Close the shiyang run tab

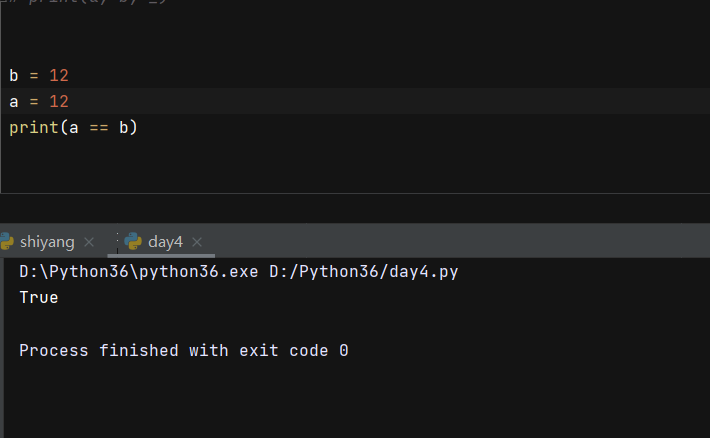[x=89, y=242]
